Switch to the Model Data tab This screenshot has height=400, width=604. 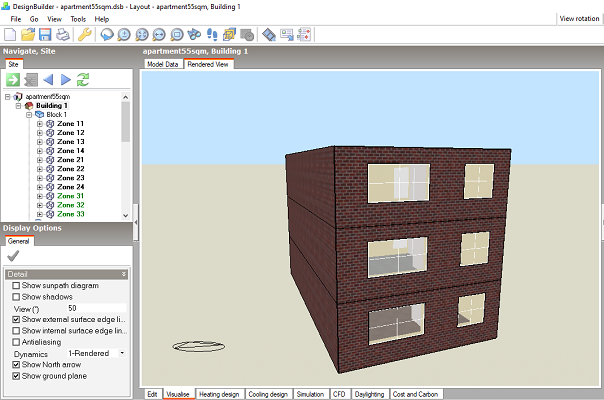pyautogui.click(x=163, y=63)
